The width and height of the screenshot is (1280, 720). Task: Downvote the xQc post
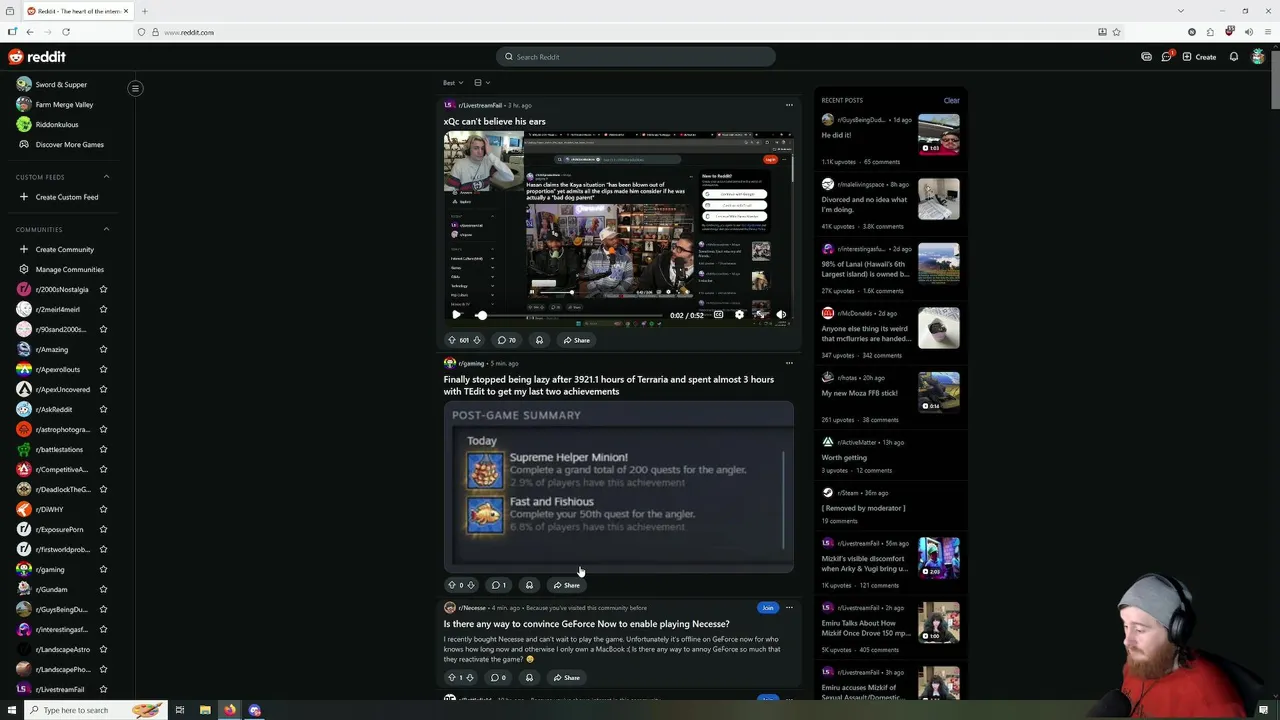point(477,340)
